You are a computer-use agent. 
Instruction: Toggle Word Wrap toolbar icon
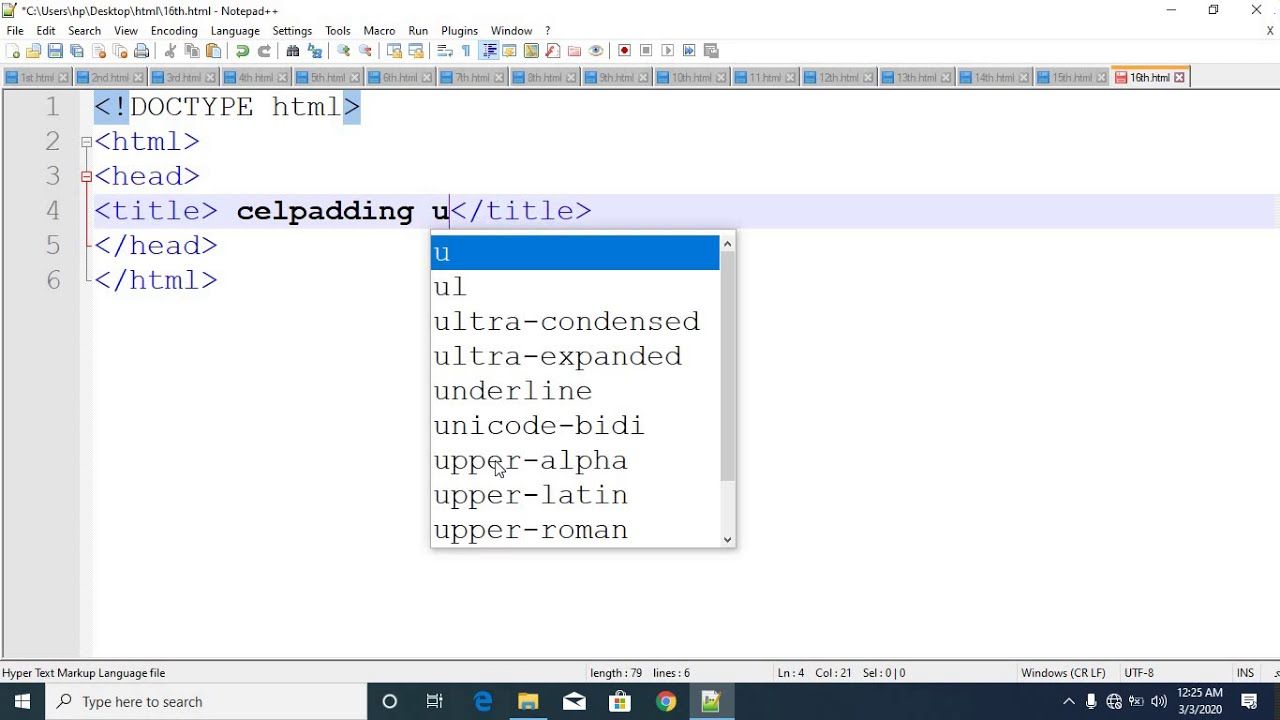click(444, 51)
